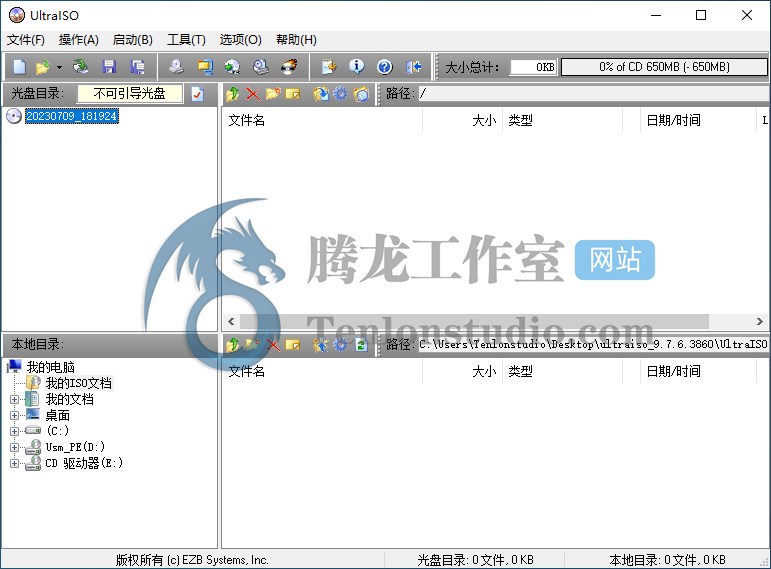Click Extract icon in disc pane toolbar
Screen dimensions: 771x569
tap(321, 93)
